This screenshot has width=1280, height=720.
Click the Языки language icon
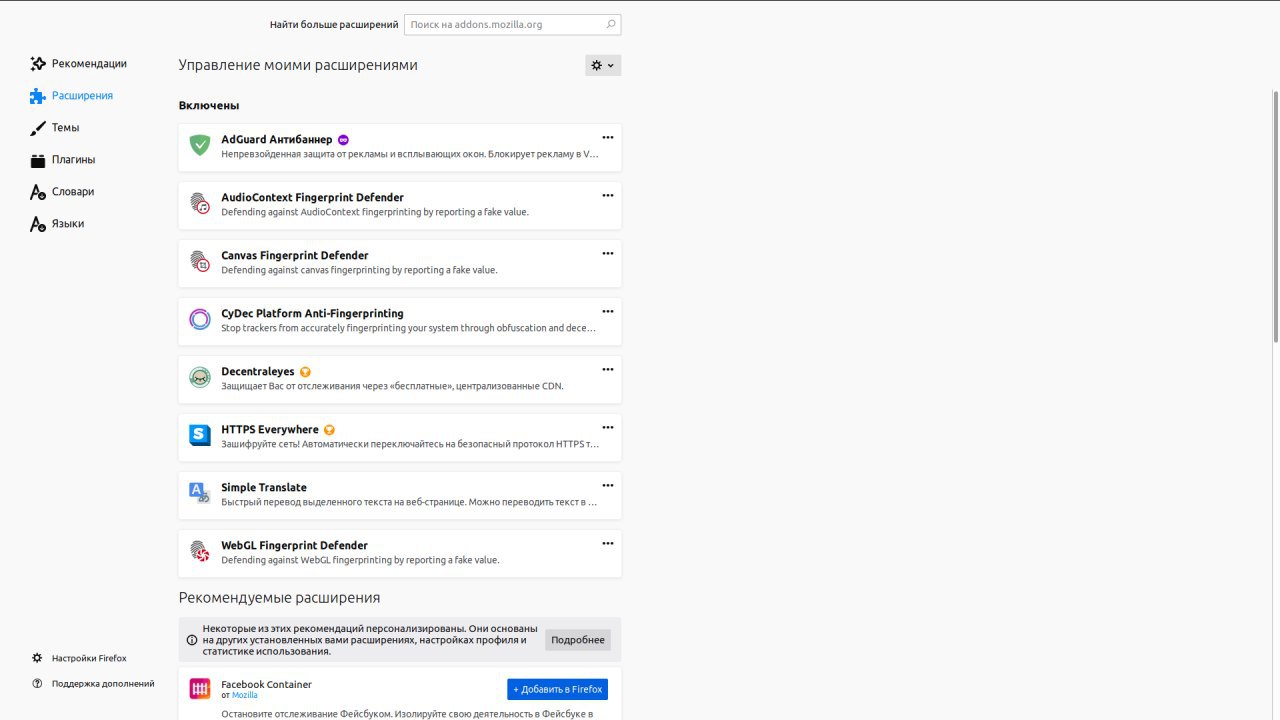(38, 224)
